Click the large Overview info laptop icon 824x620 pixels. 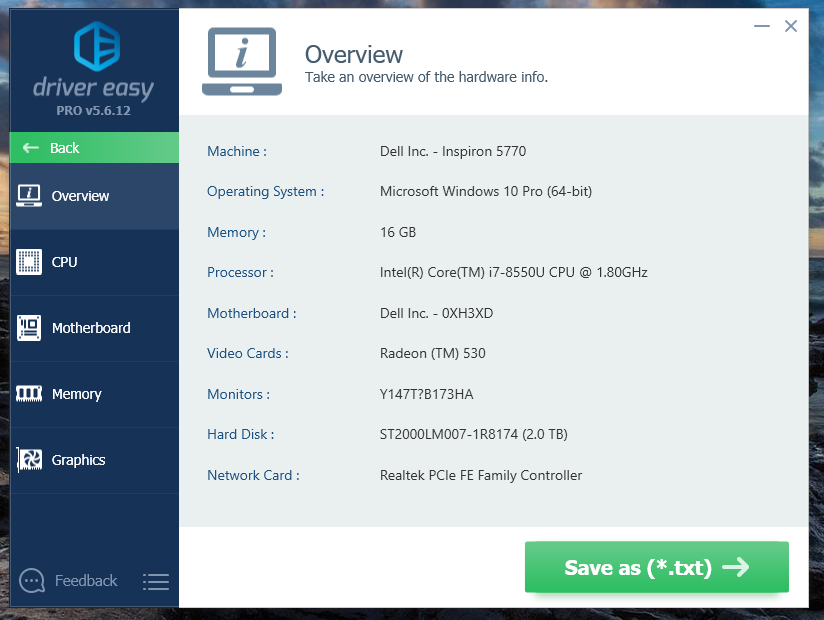tap(242, 61)
